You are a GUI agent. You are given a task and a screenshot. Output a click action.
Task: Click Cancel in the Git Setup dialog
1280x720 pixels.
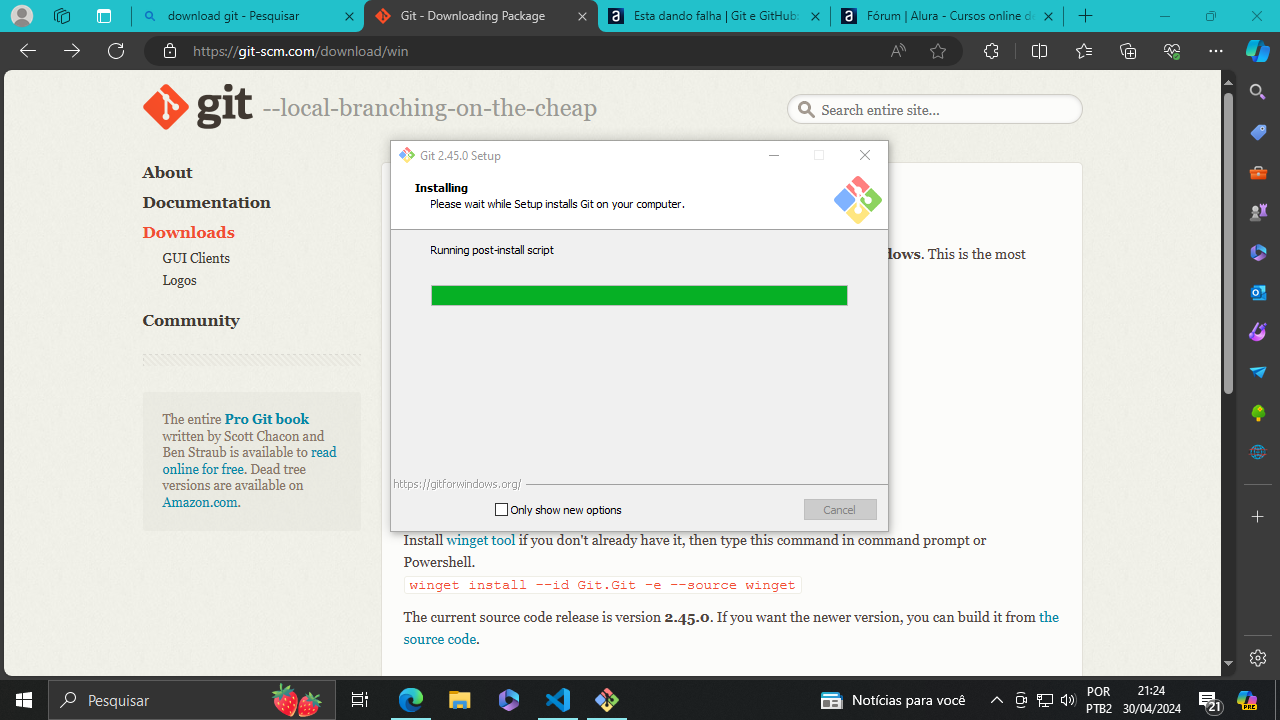click(840, 510)
